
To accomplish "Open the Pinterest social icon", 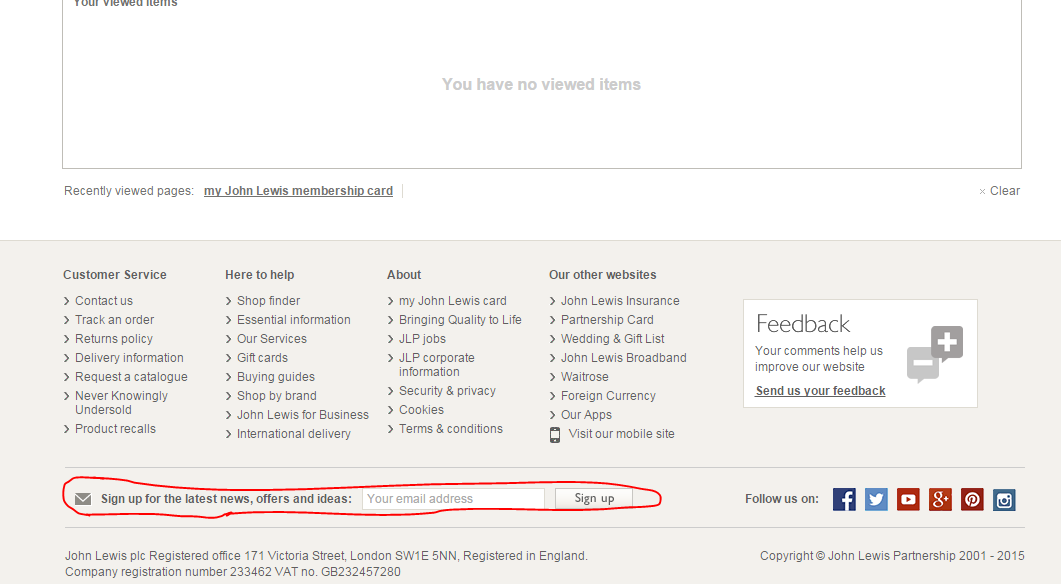I will click(x=972, y=499).
